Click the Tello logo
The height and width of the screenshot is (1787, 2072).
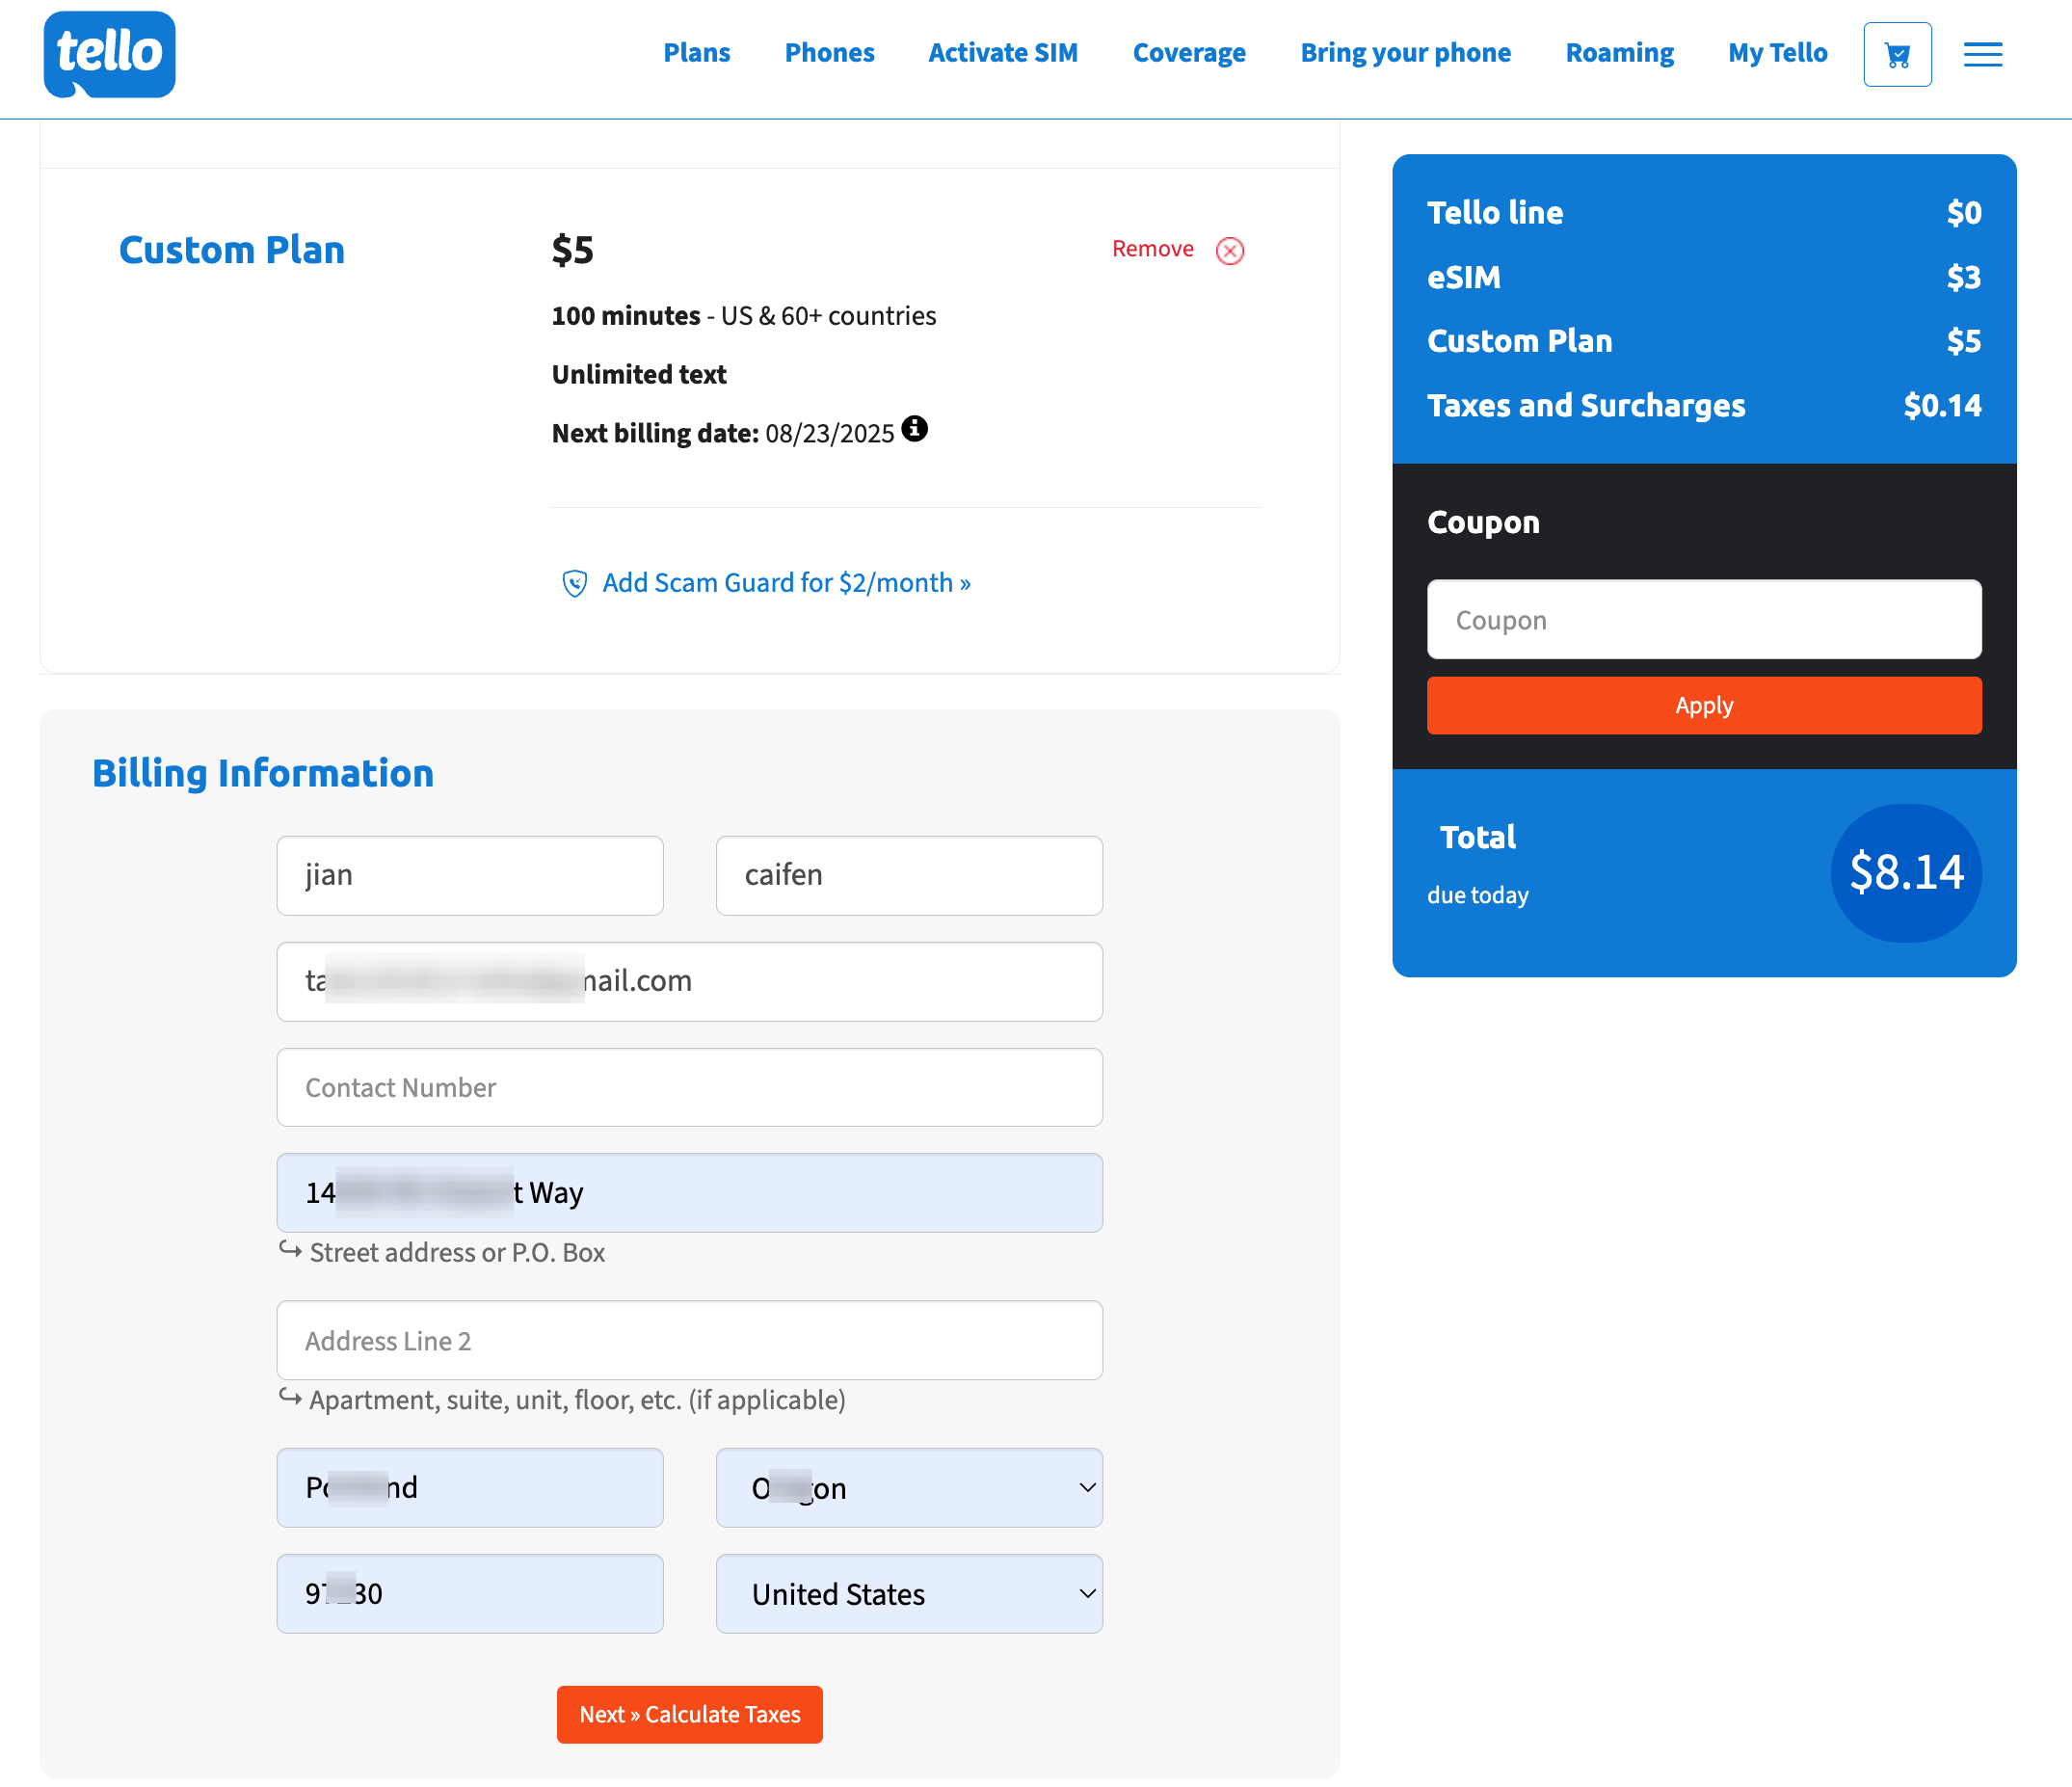point(109,54)
